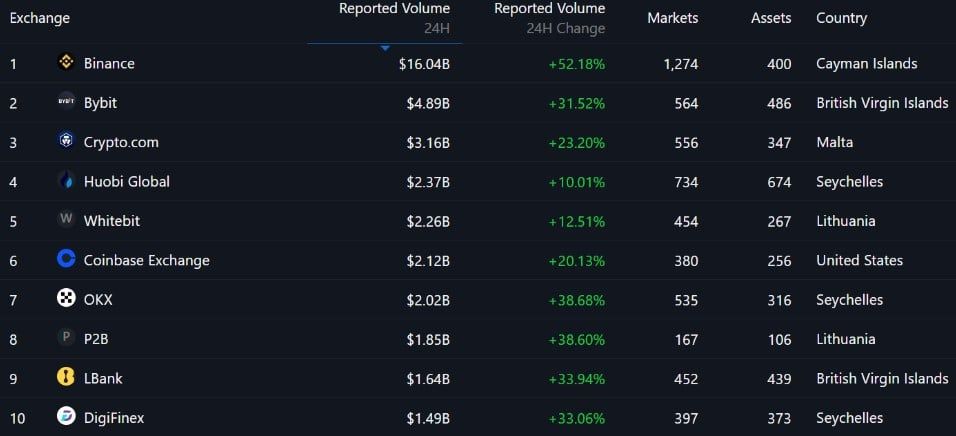Sort by Reported Volume 24H Change header
956x436 pixels.
point(550,18)
